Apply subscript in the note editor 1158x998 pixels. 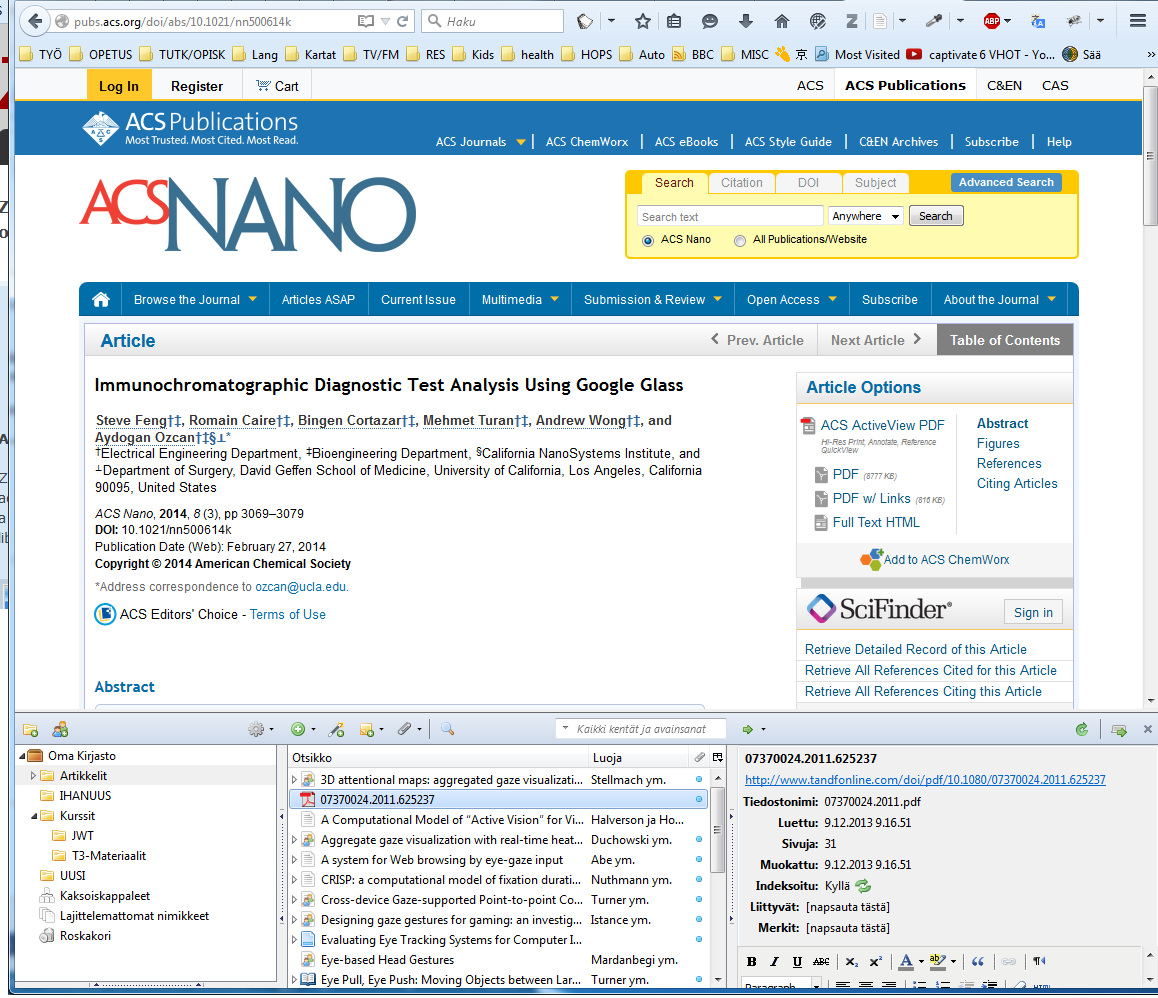click(x=852, y=961)
